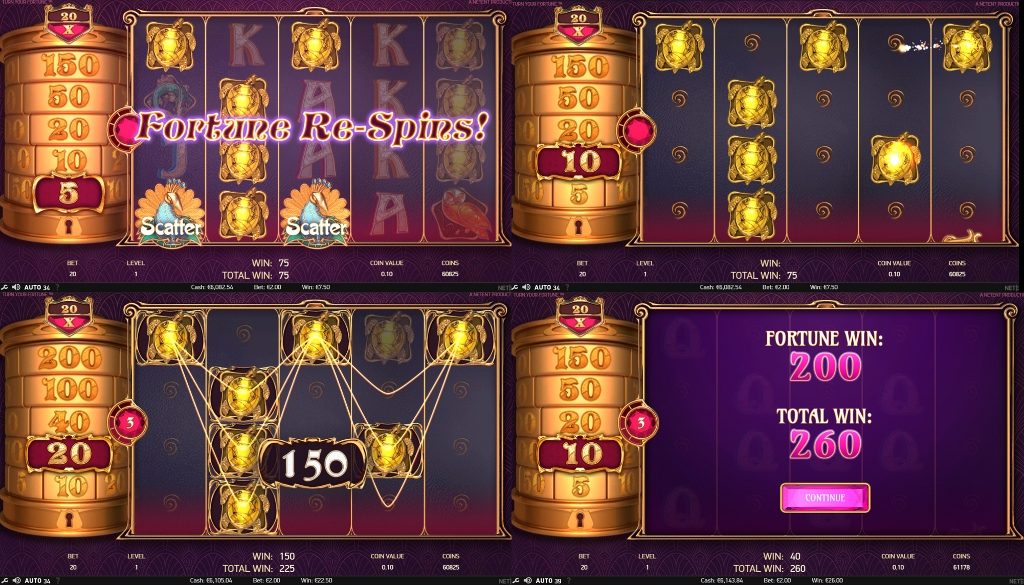Screen dimensions: 1024x585
Task: Mute sound using speaker beside AUTO 39
Action: coord(528,580)
